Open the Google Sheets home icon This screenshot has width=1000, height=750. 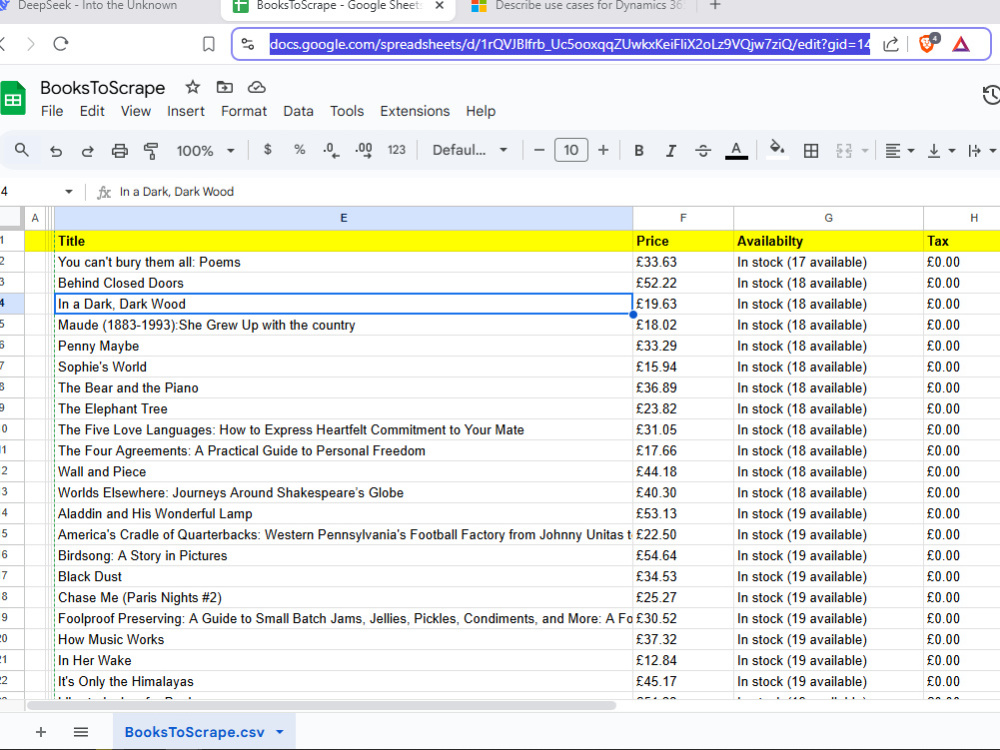[x=12, y=98]
